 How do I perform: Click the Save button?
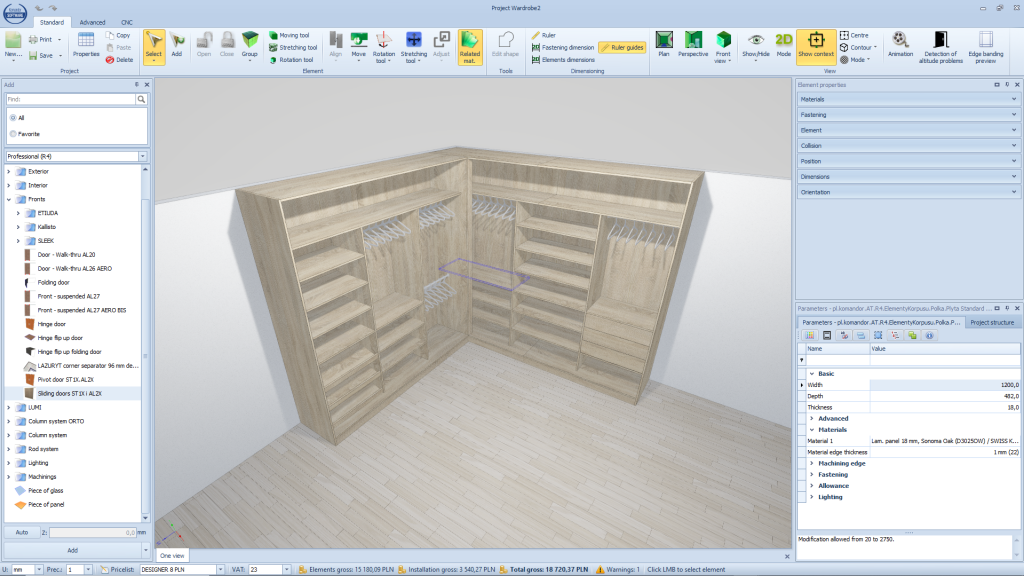[40, 56]
